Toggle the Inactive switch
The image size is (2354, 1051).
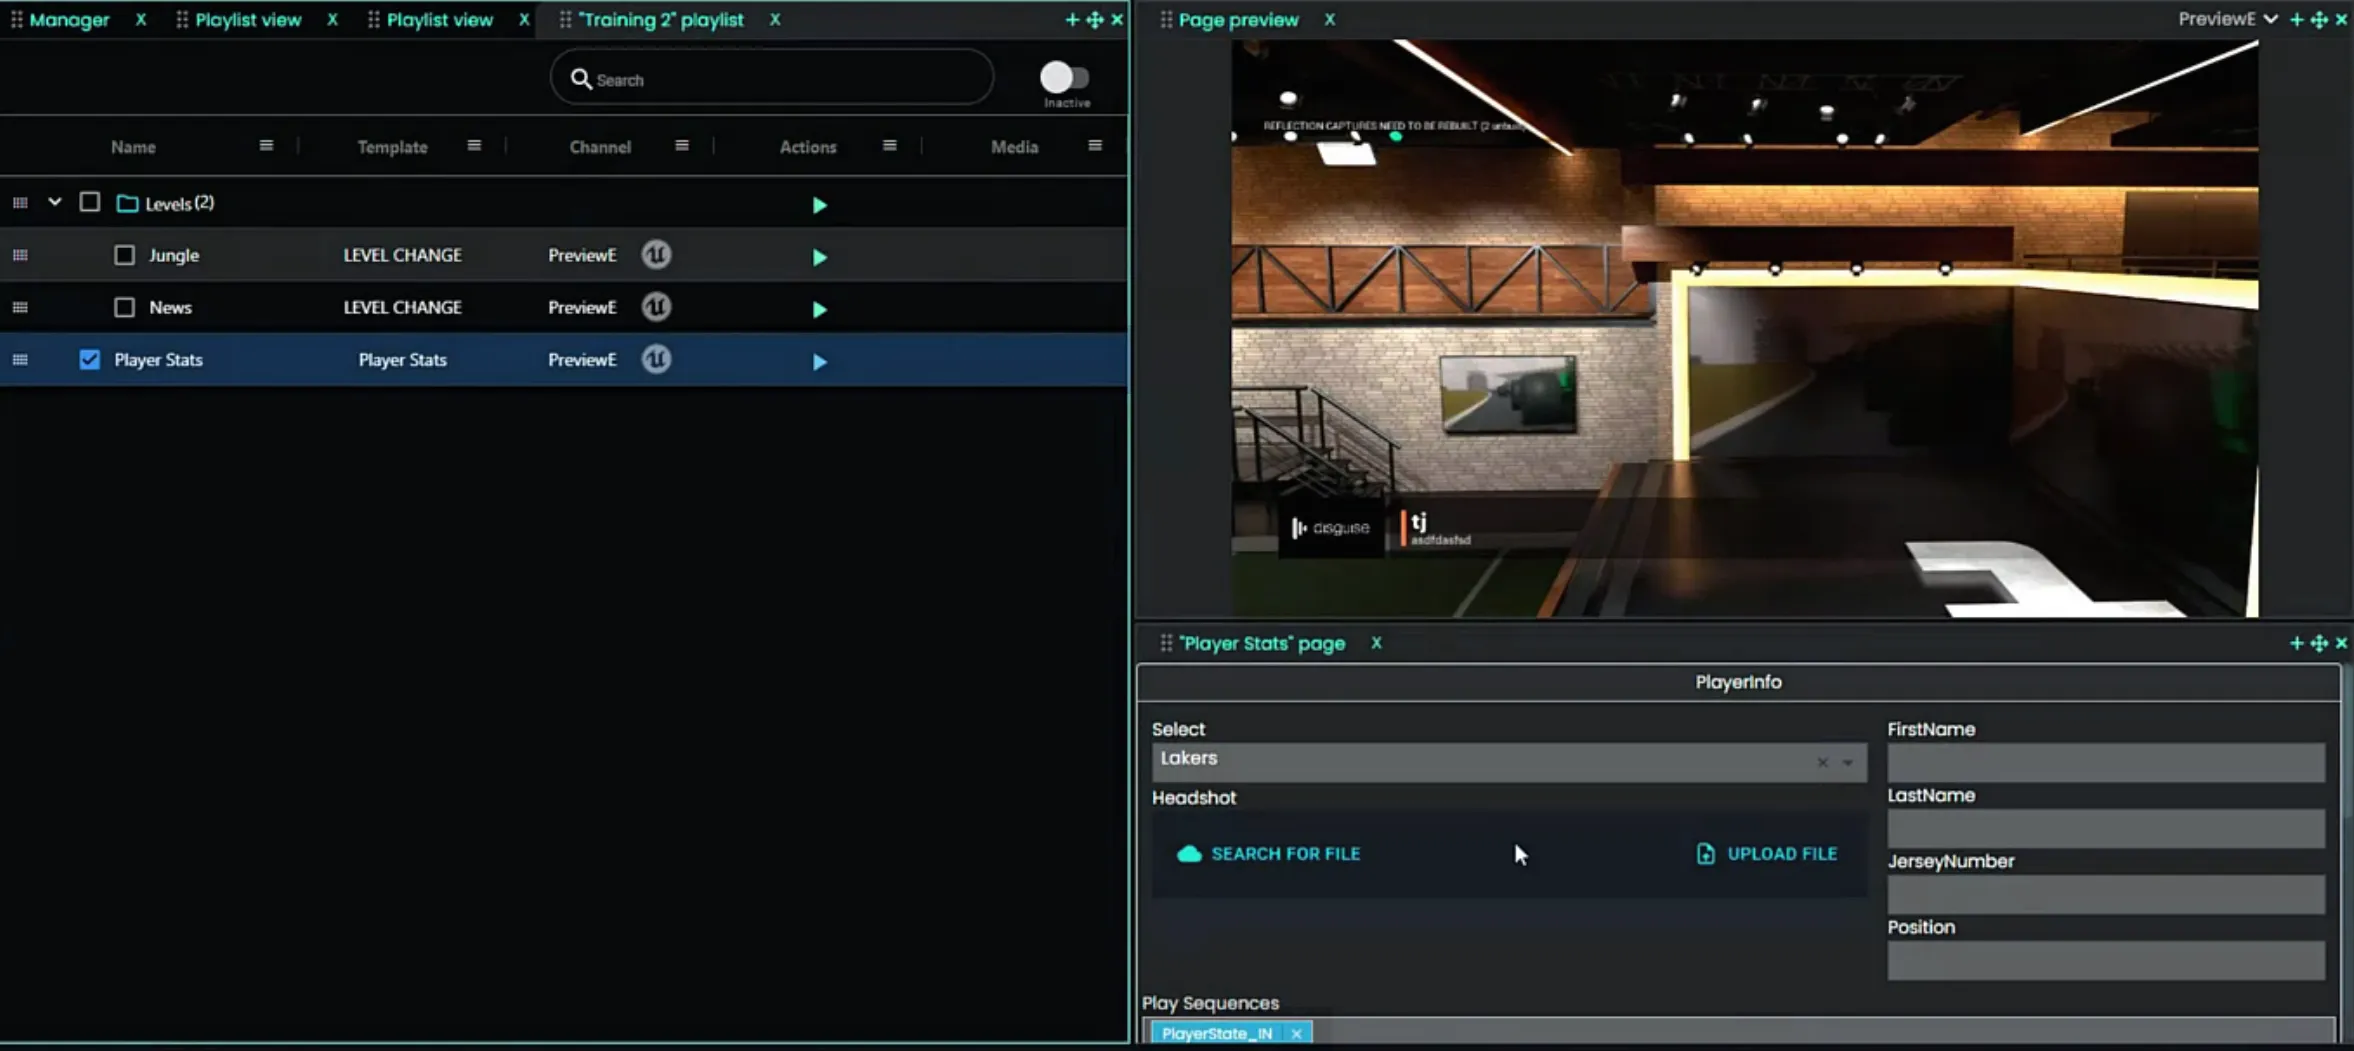pyautogui.click(x=1064, y=78)
